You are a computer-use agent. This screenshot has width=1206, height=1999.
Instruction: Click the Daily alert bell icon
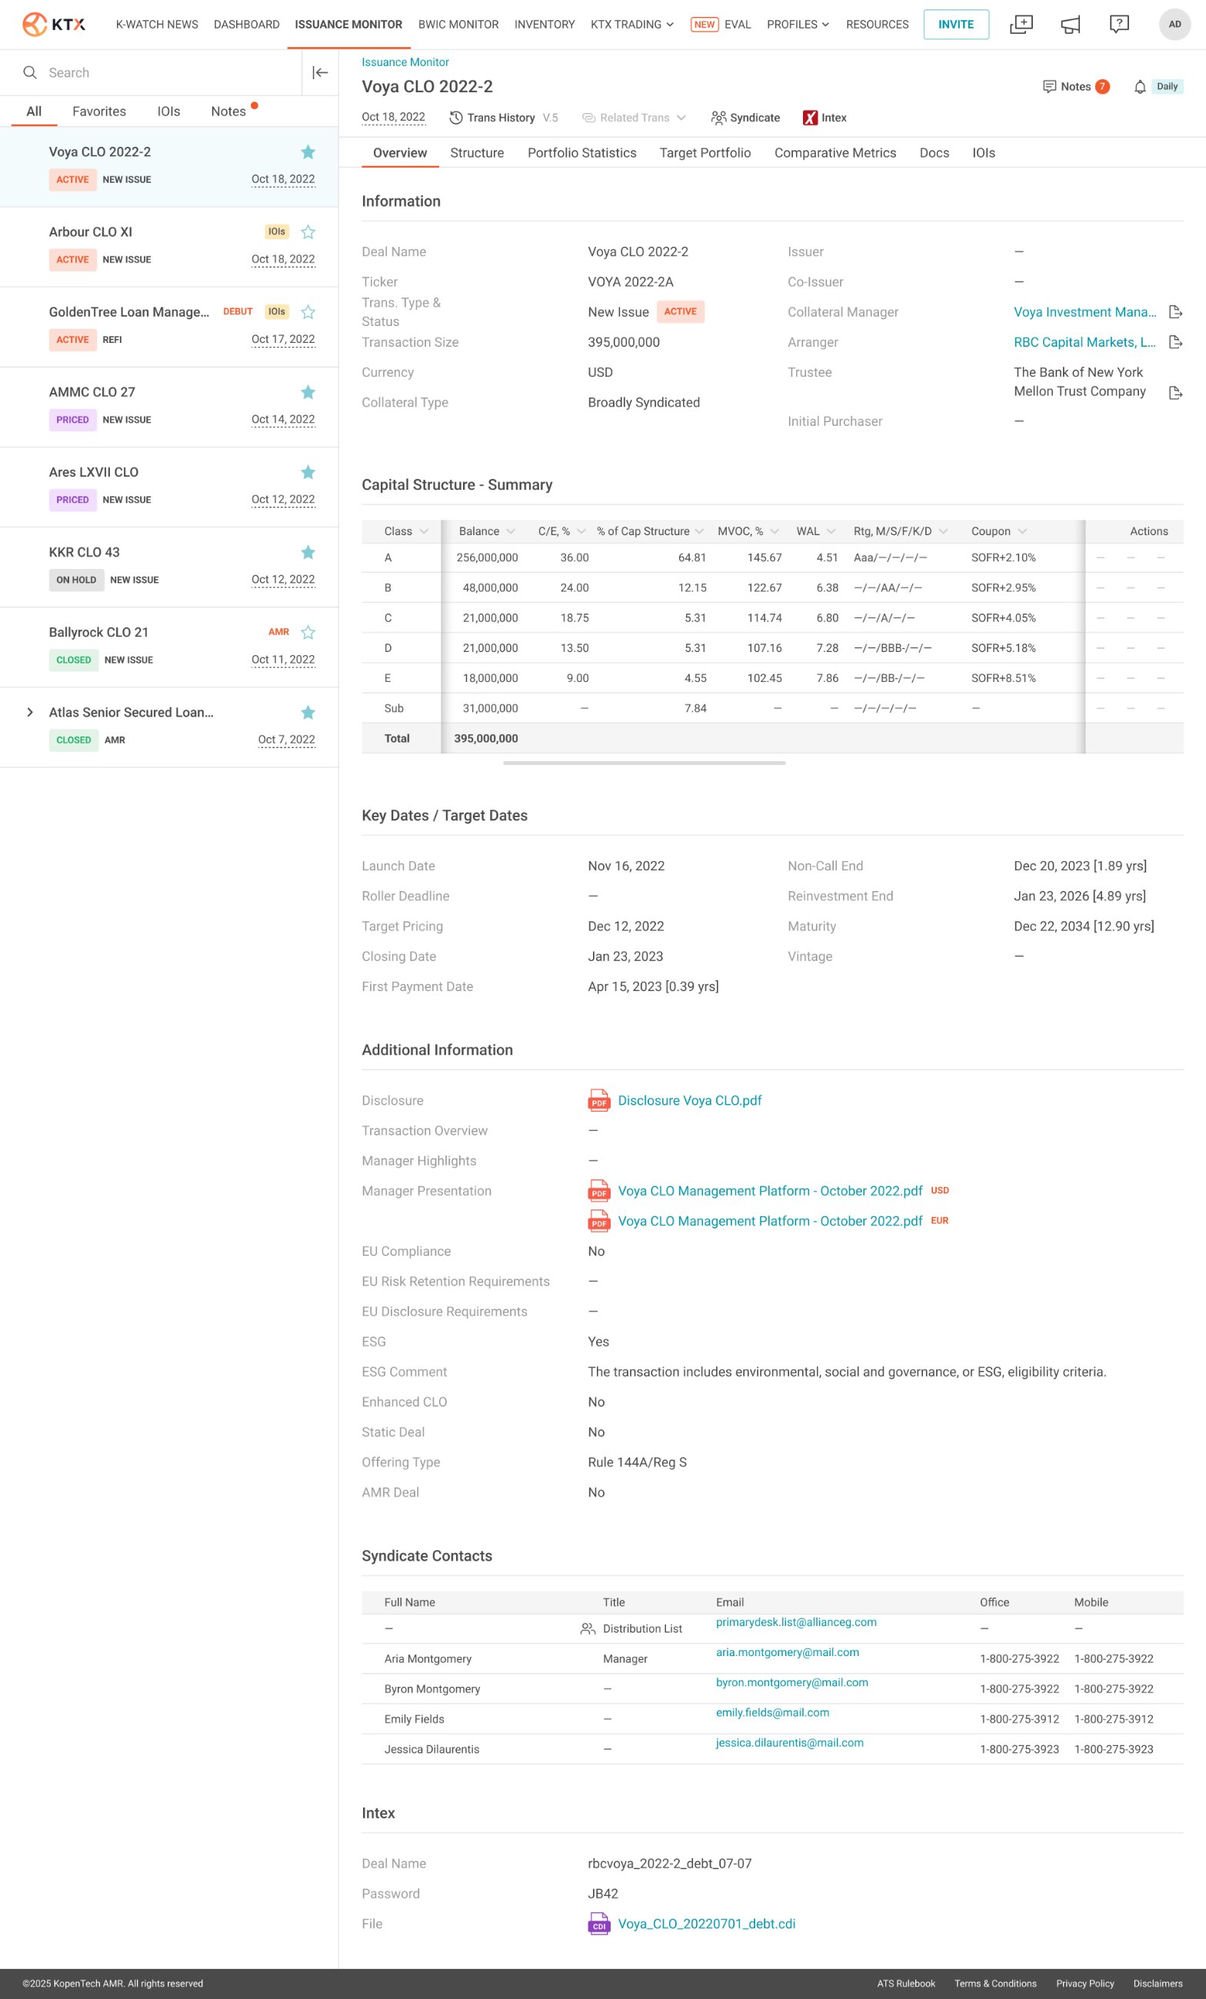pyautogui.click(x=1139, y=87)
